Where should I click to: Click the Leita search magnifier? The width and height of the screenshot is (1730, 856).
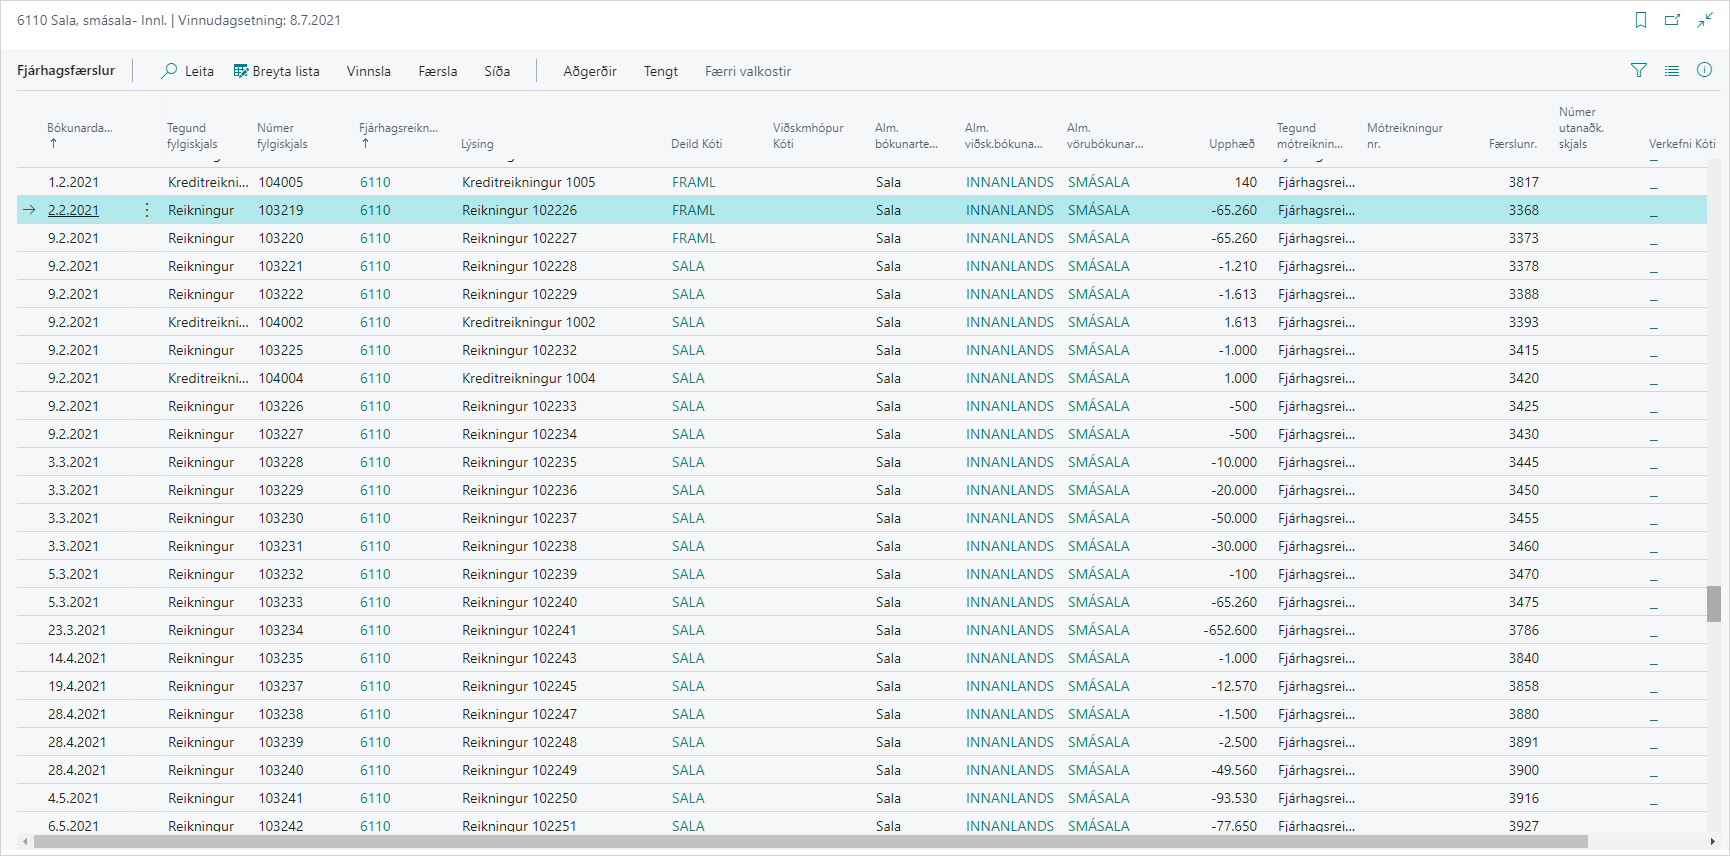(x=170, y=71)
